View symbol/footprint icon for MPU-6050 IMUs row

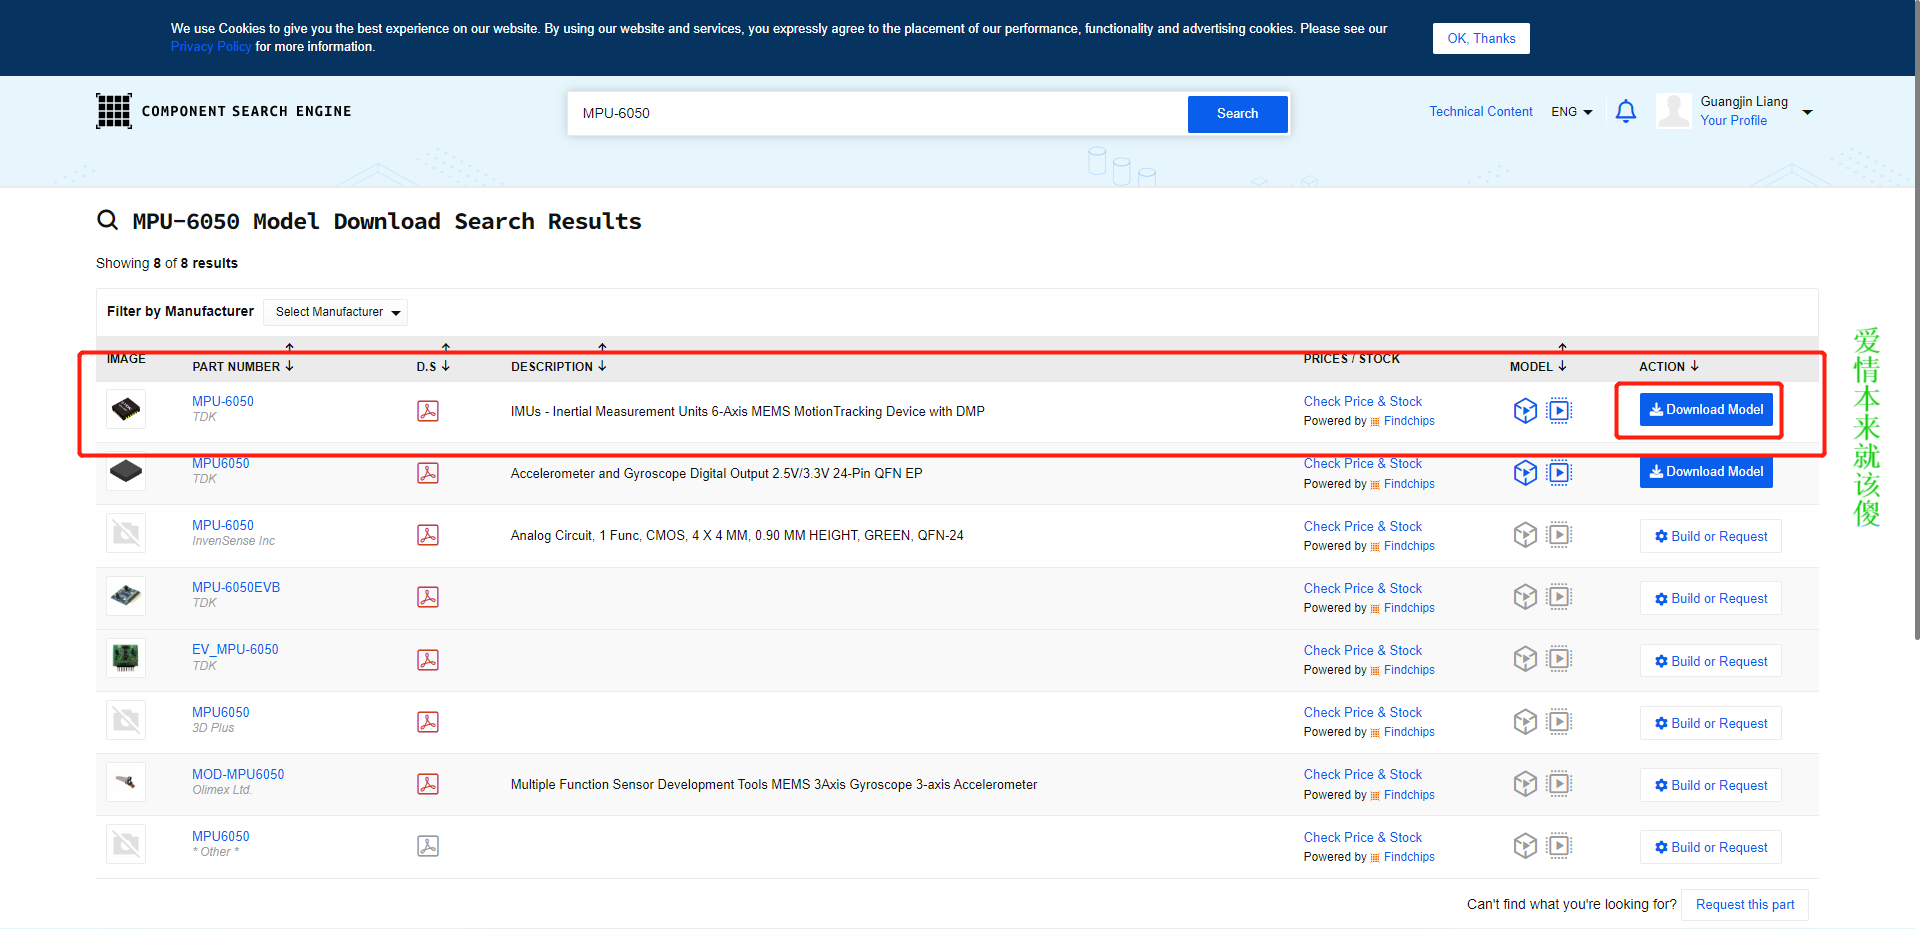(x=1559, y=410)
